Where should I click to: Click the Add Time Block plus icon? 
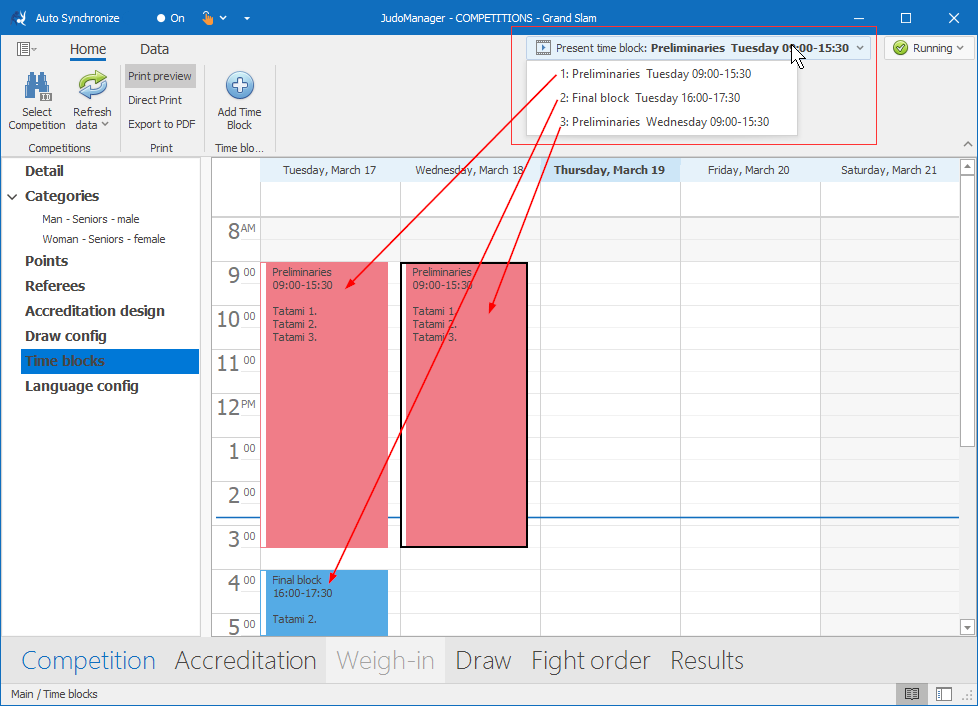coord(240,85)
